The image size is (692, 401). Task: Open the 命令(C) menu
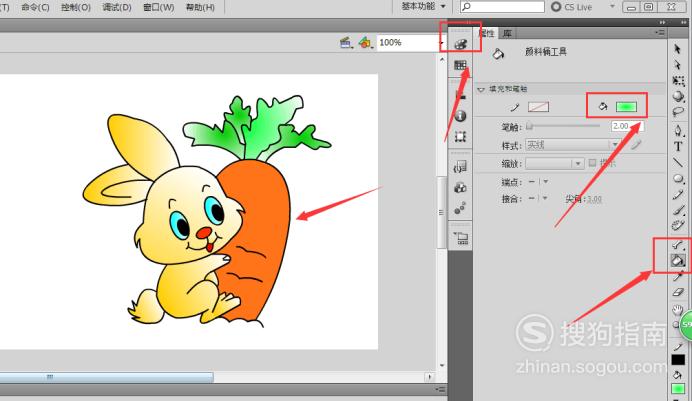[35, 7]
